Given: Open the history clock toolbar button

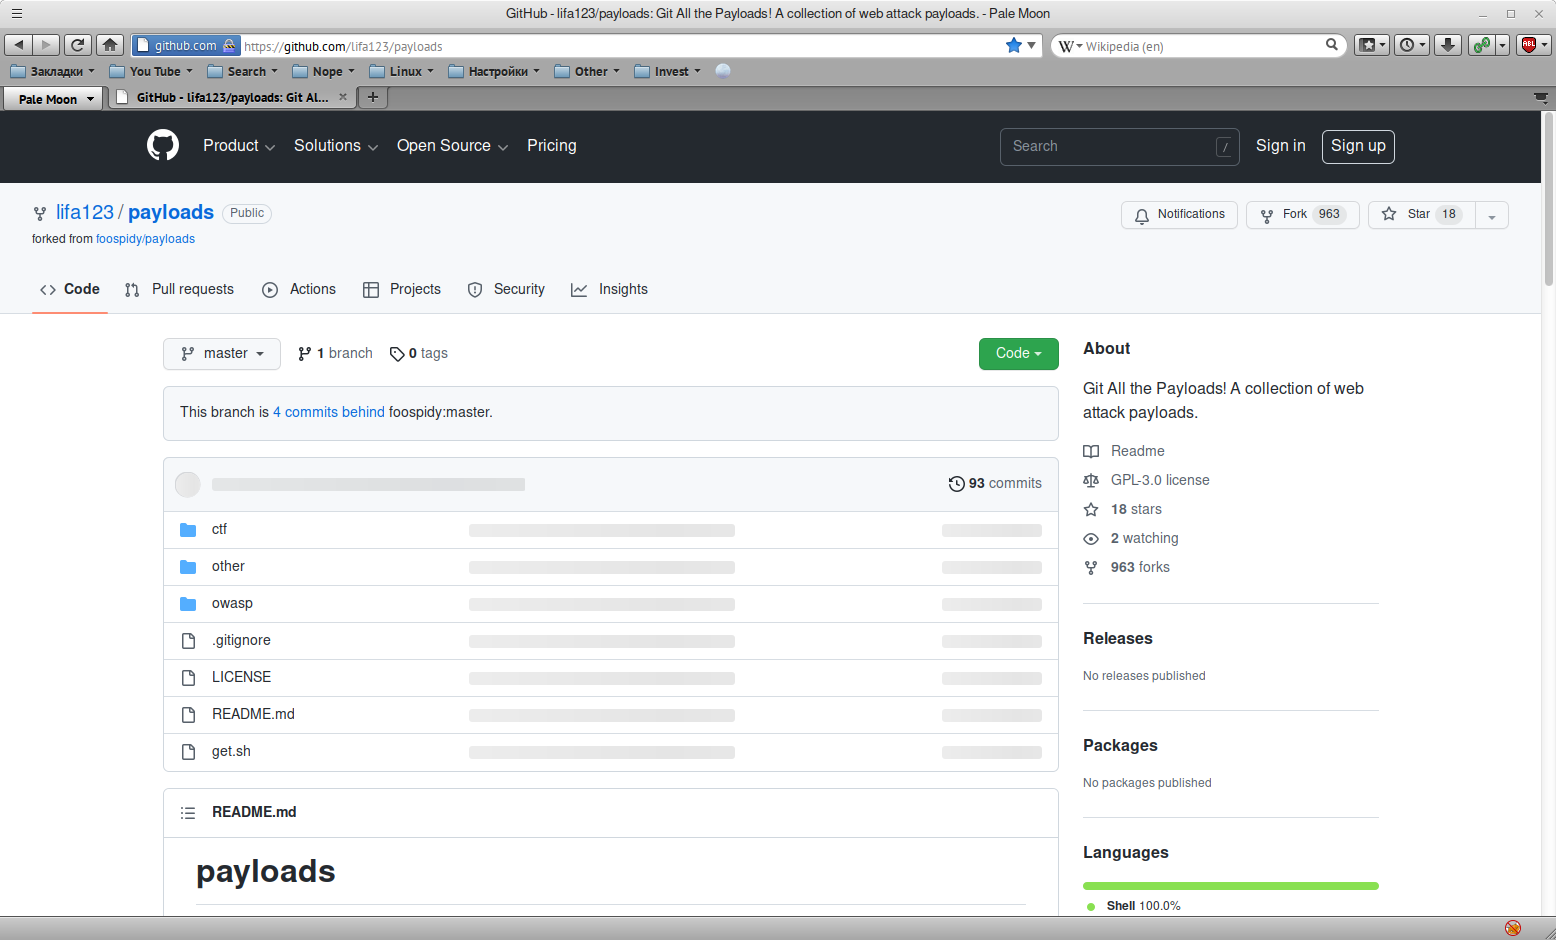Looking at the screenshot, I should pyautogui.click(x=1412, y=45).
